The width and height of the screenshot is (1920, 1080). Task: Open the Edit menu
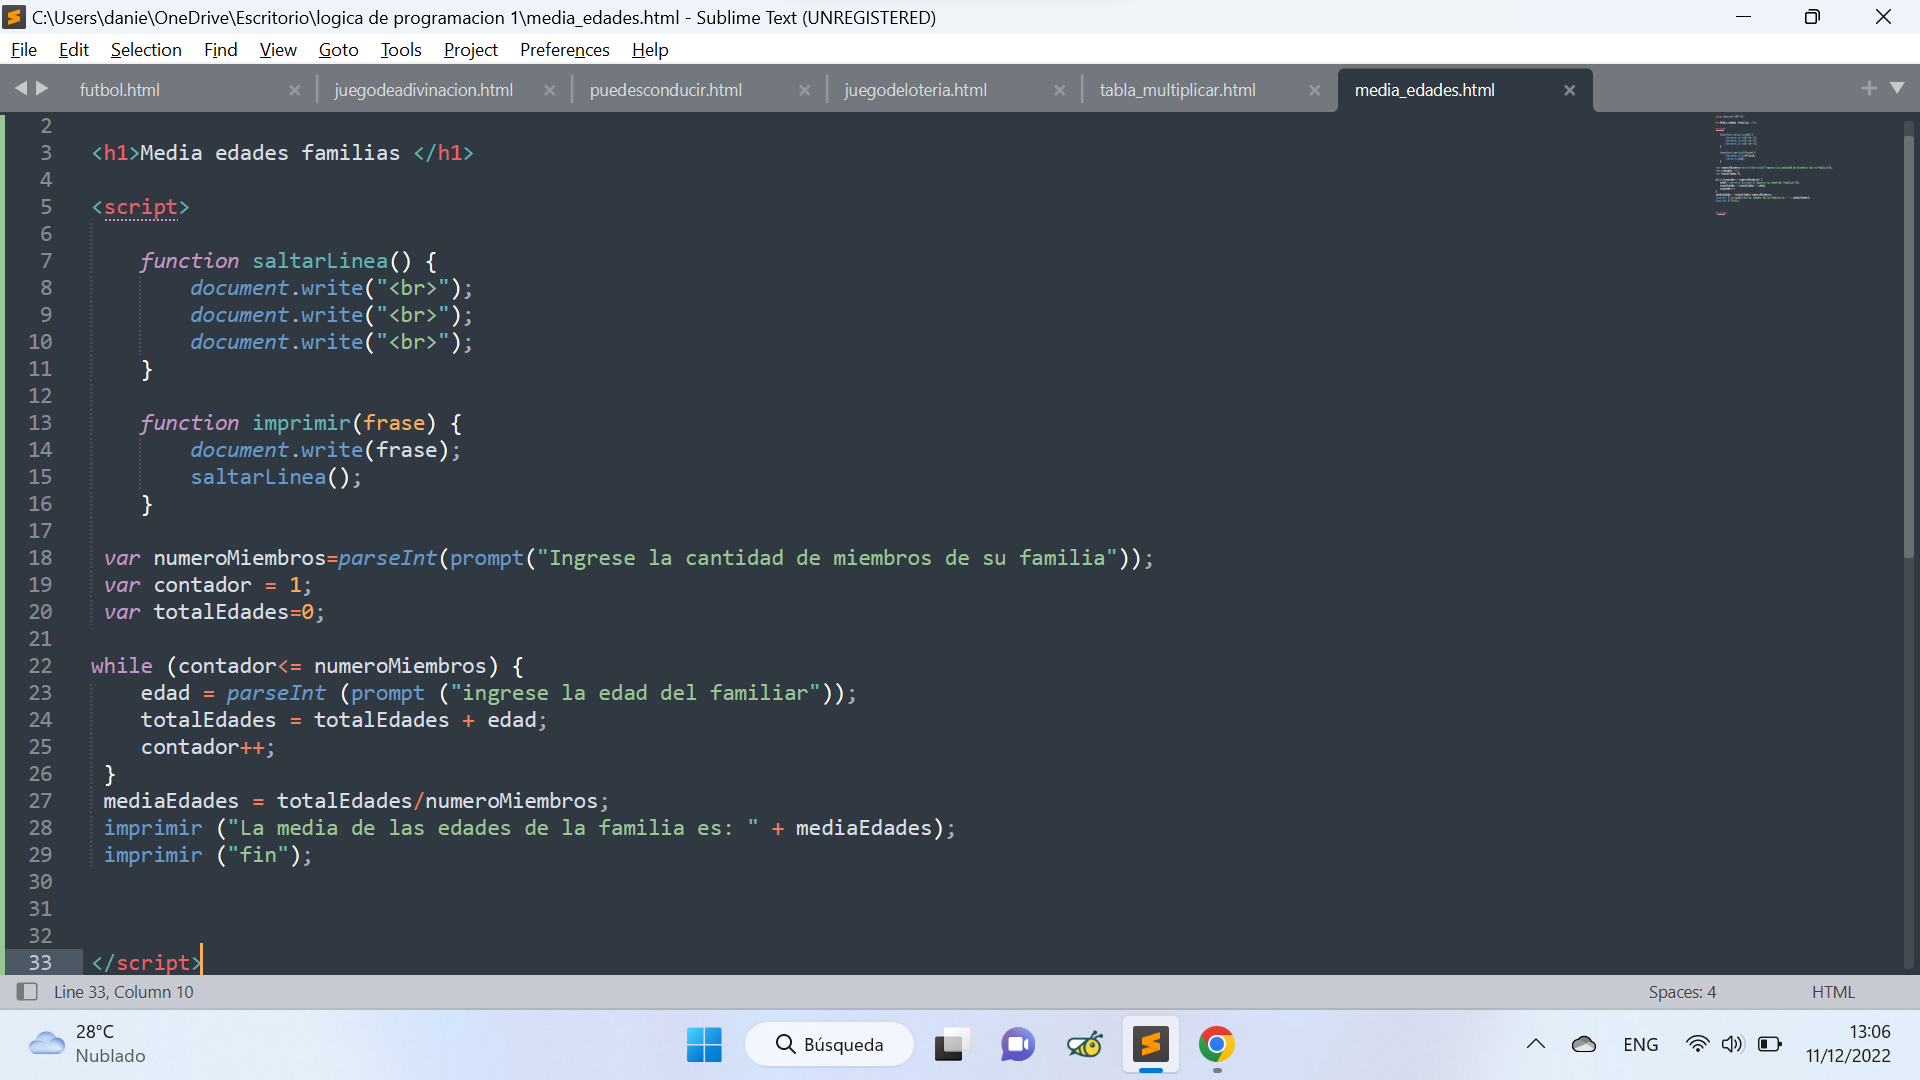[x=73, y=50]
